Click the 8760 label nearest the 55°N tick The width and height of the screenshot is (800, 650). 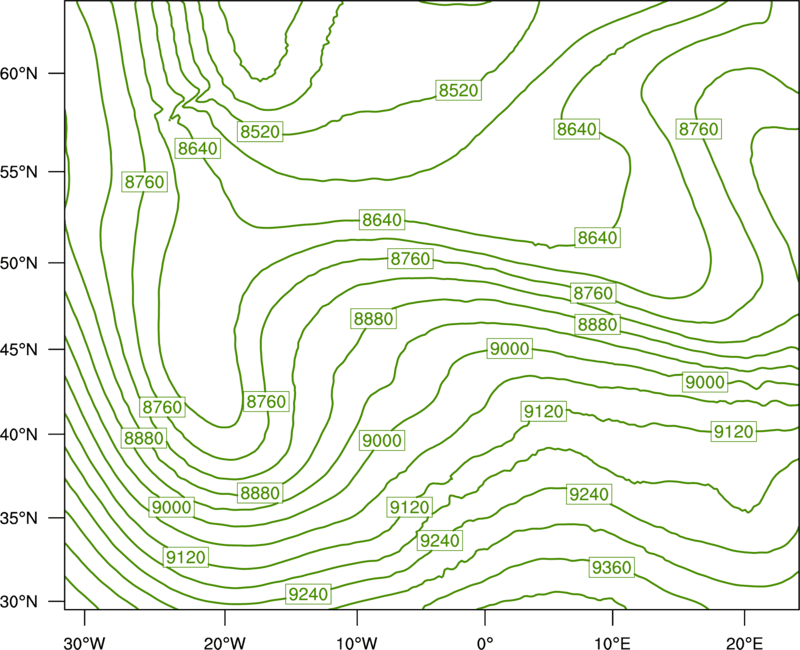point(144,182)
